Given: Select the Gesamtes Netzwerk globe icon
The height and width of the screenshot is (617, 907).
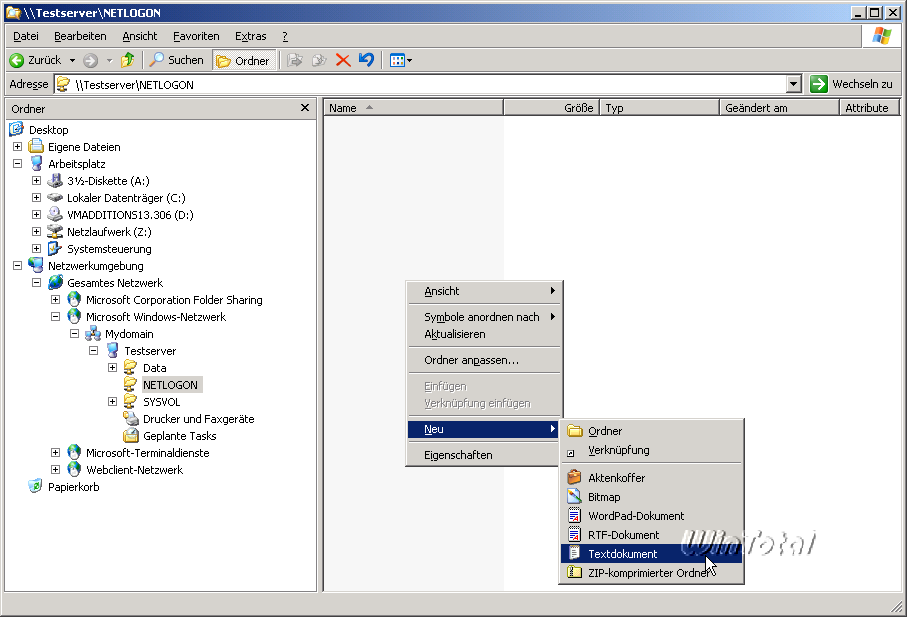Looking at the screenshot, I should [x=56, y=283].
